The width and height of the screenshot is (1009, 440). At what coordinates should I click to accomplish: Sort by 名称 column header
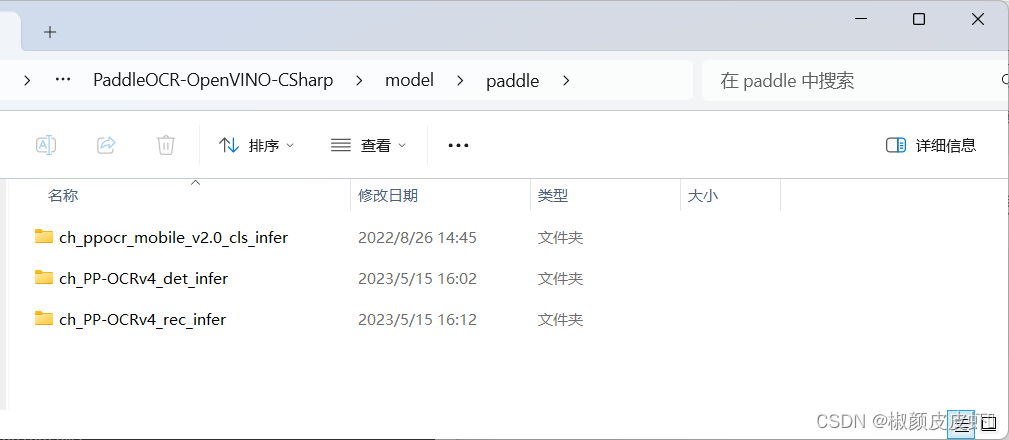tap(63, 196)
